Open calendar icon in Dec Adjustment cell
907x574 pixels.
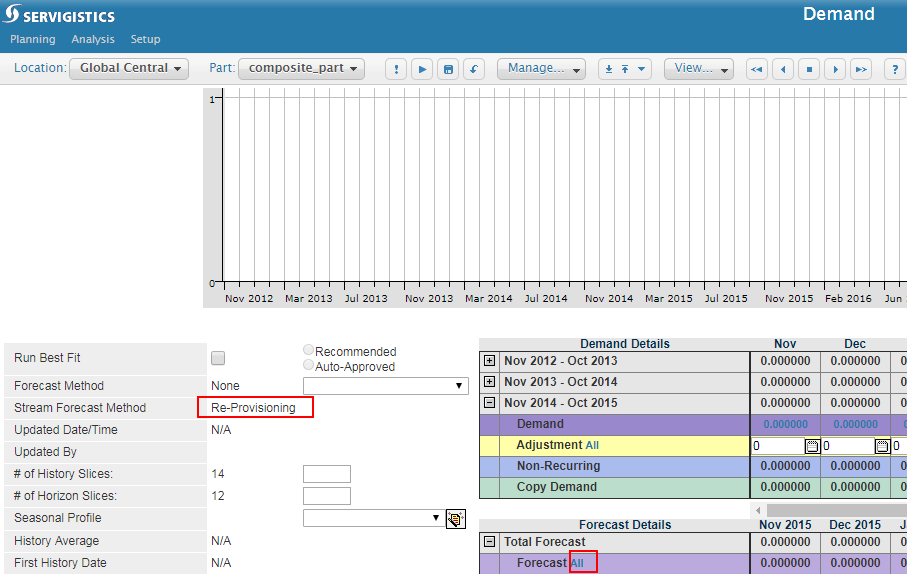tap(882, 446)
